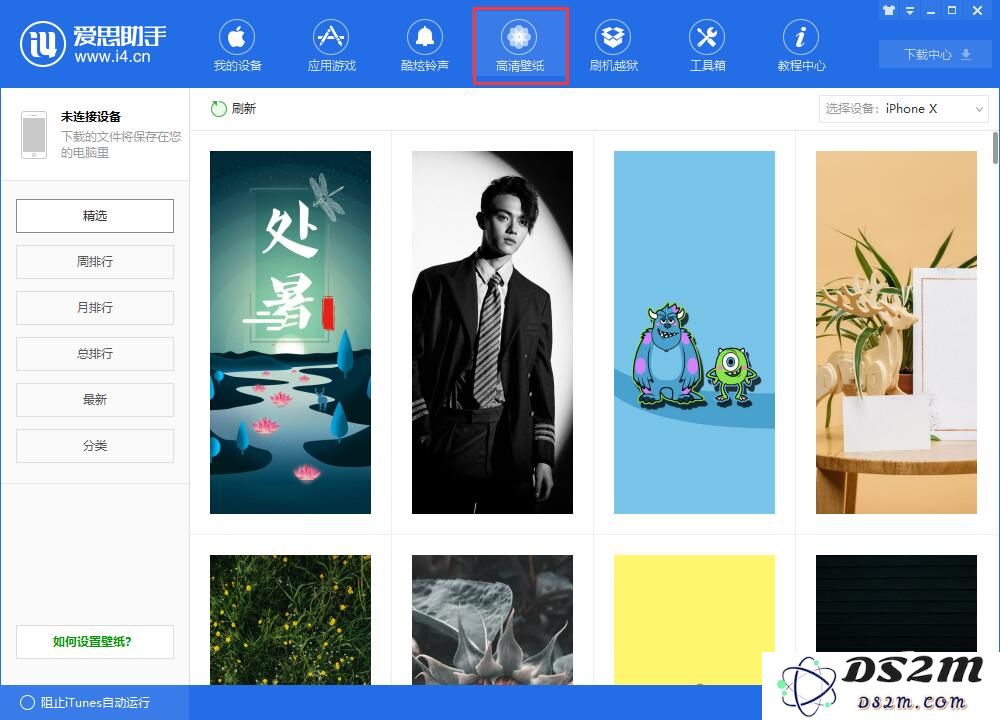
Task: Click the i4 爱思助手 logo
Action: [x=94, y=43]
